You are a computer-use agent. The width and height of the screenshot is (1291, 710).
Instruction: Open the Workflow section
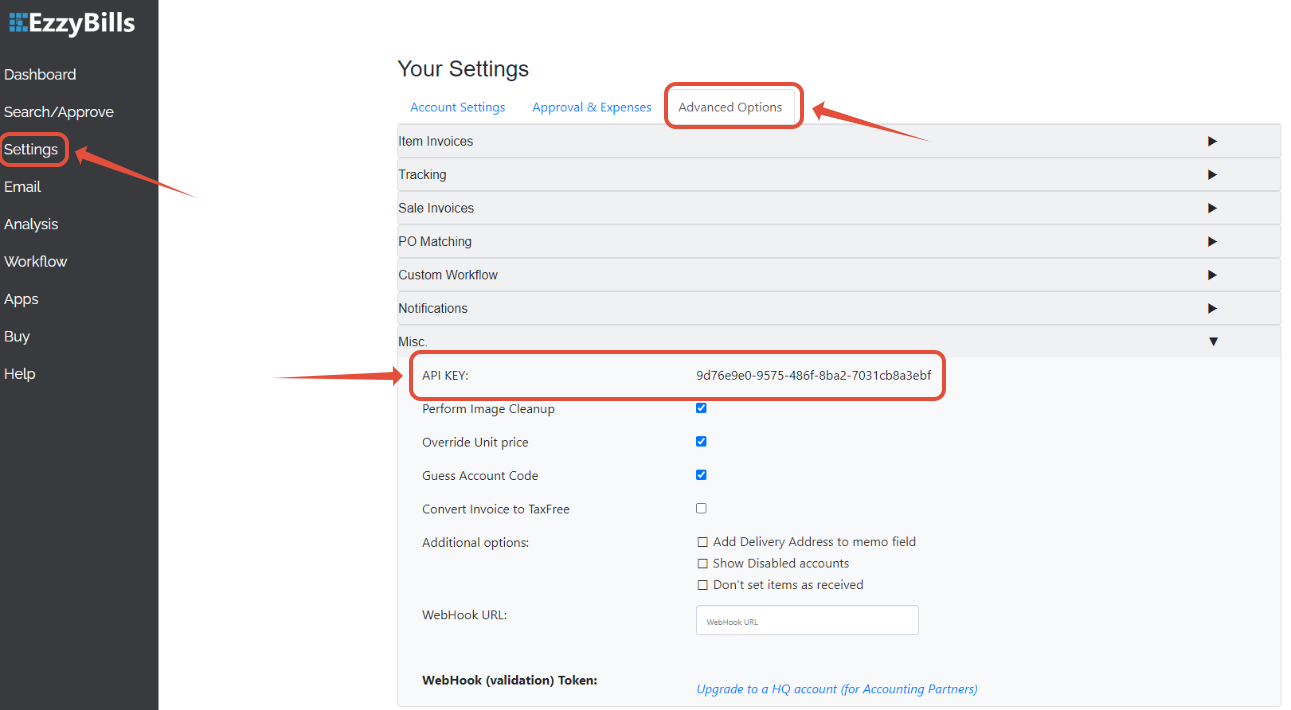point(36,261)
